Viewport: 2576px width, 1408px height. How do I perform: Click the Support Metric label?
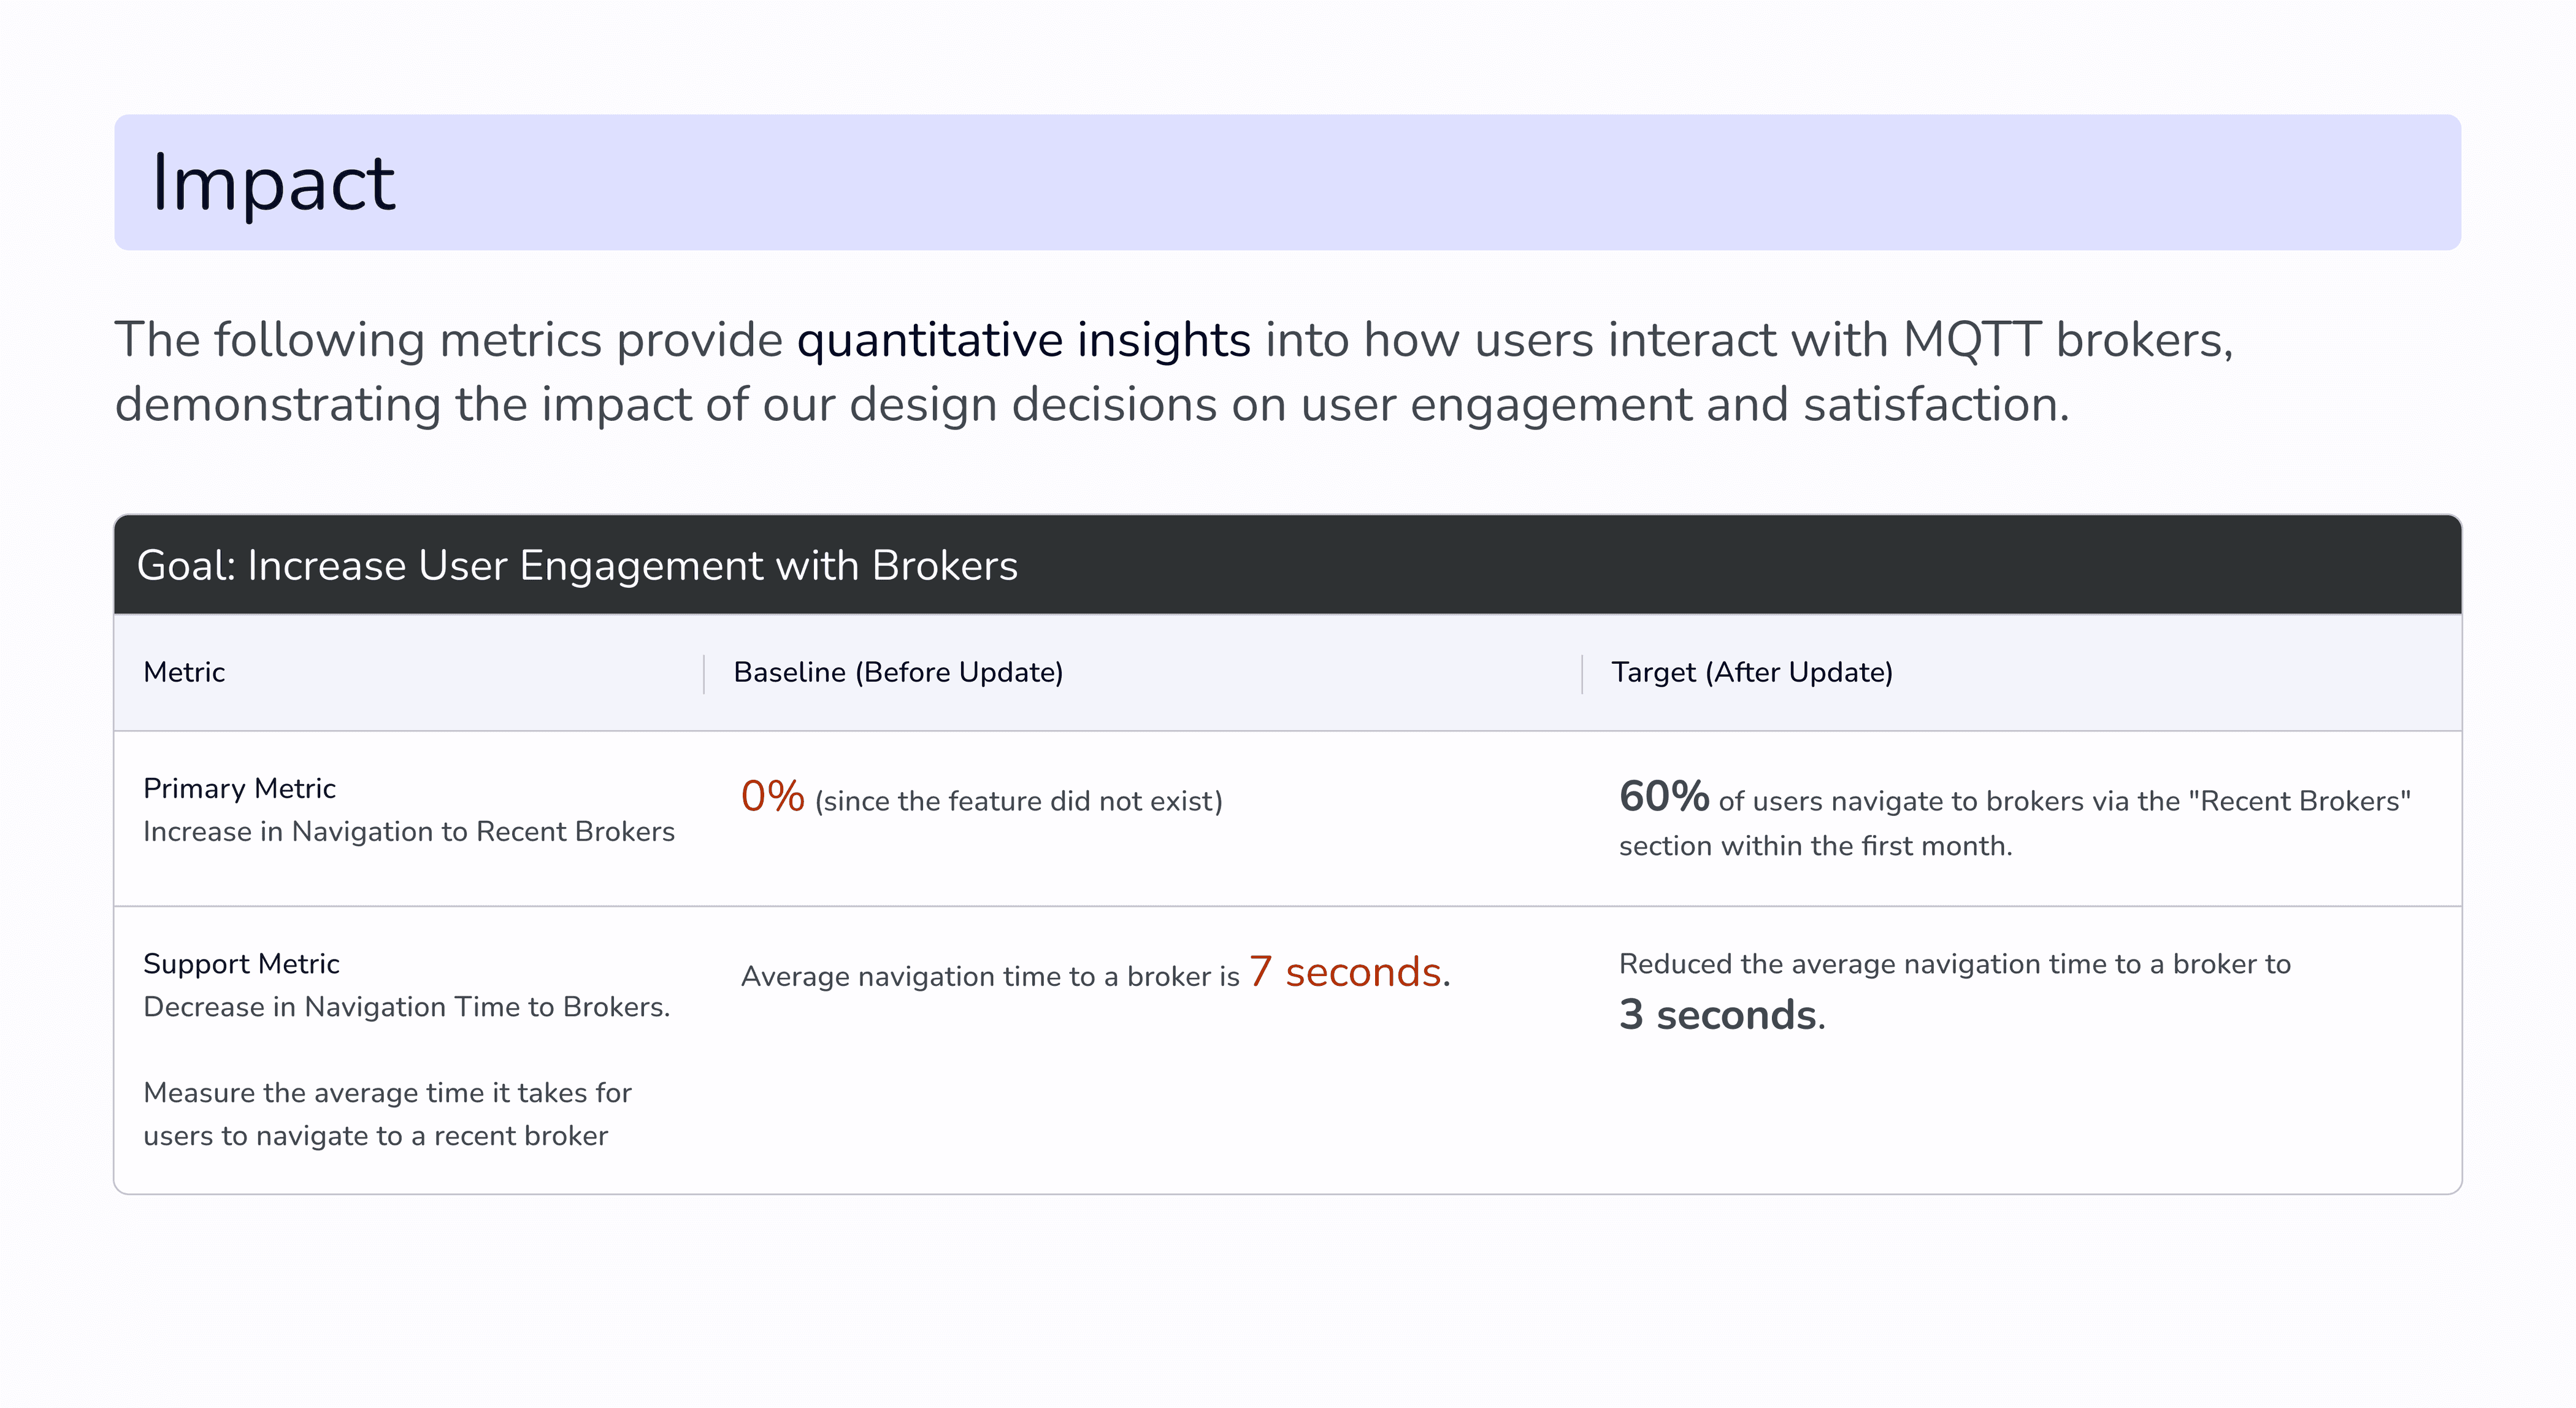pyautogui.click(x=241, y=963)
